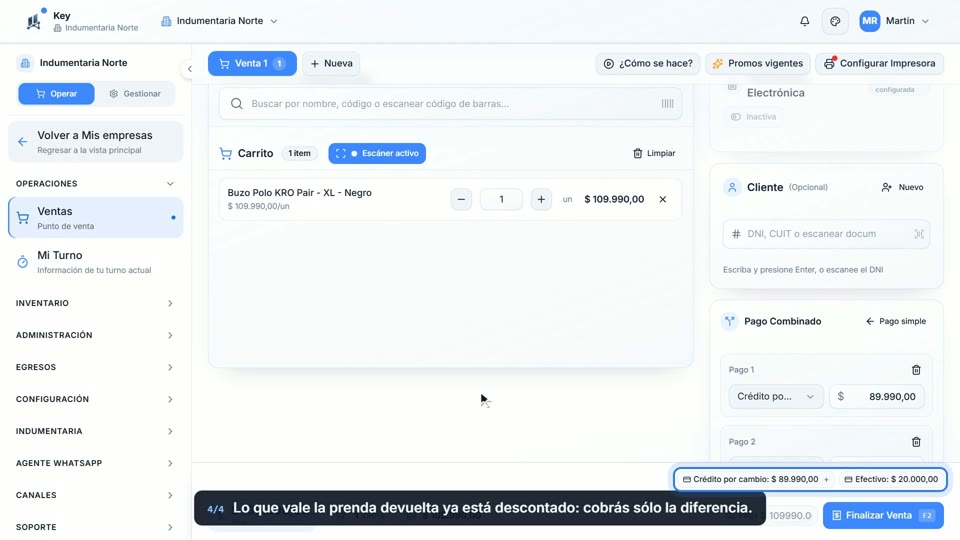Click the Pago Combinado split icon
The width and height of the screenshot is (960, 540).
(729, 321)
